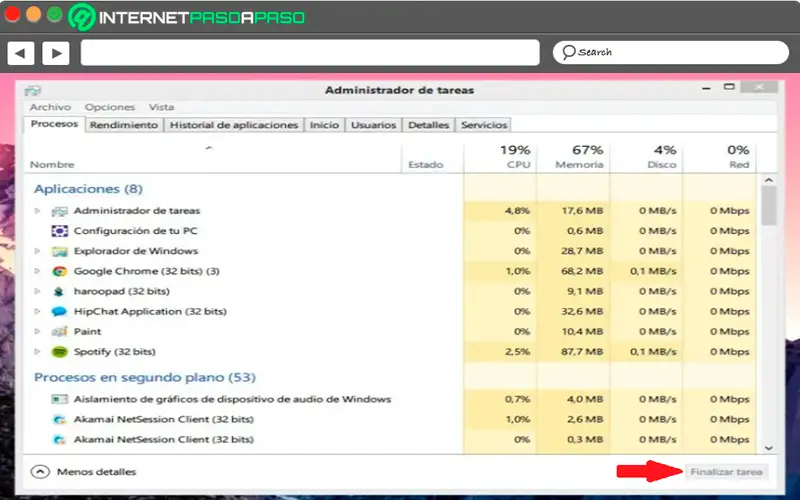Viewport: 800px width, 500px height.
Task: Open the Opciones menu
Action: tap(110, 107)
